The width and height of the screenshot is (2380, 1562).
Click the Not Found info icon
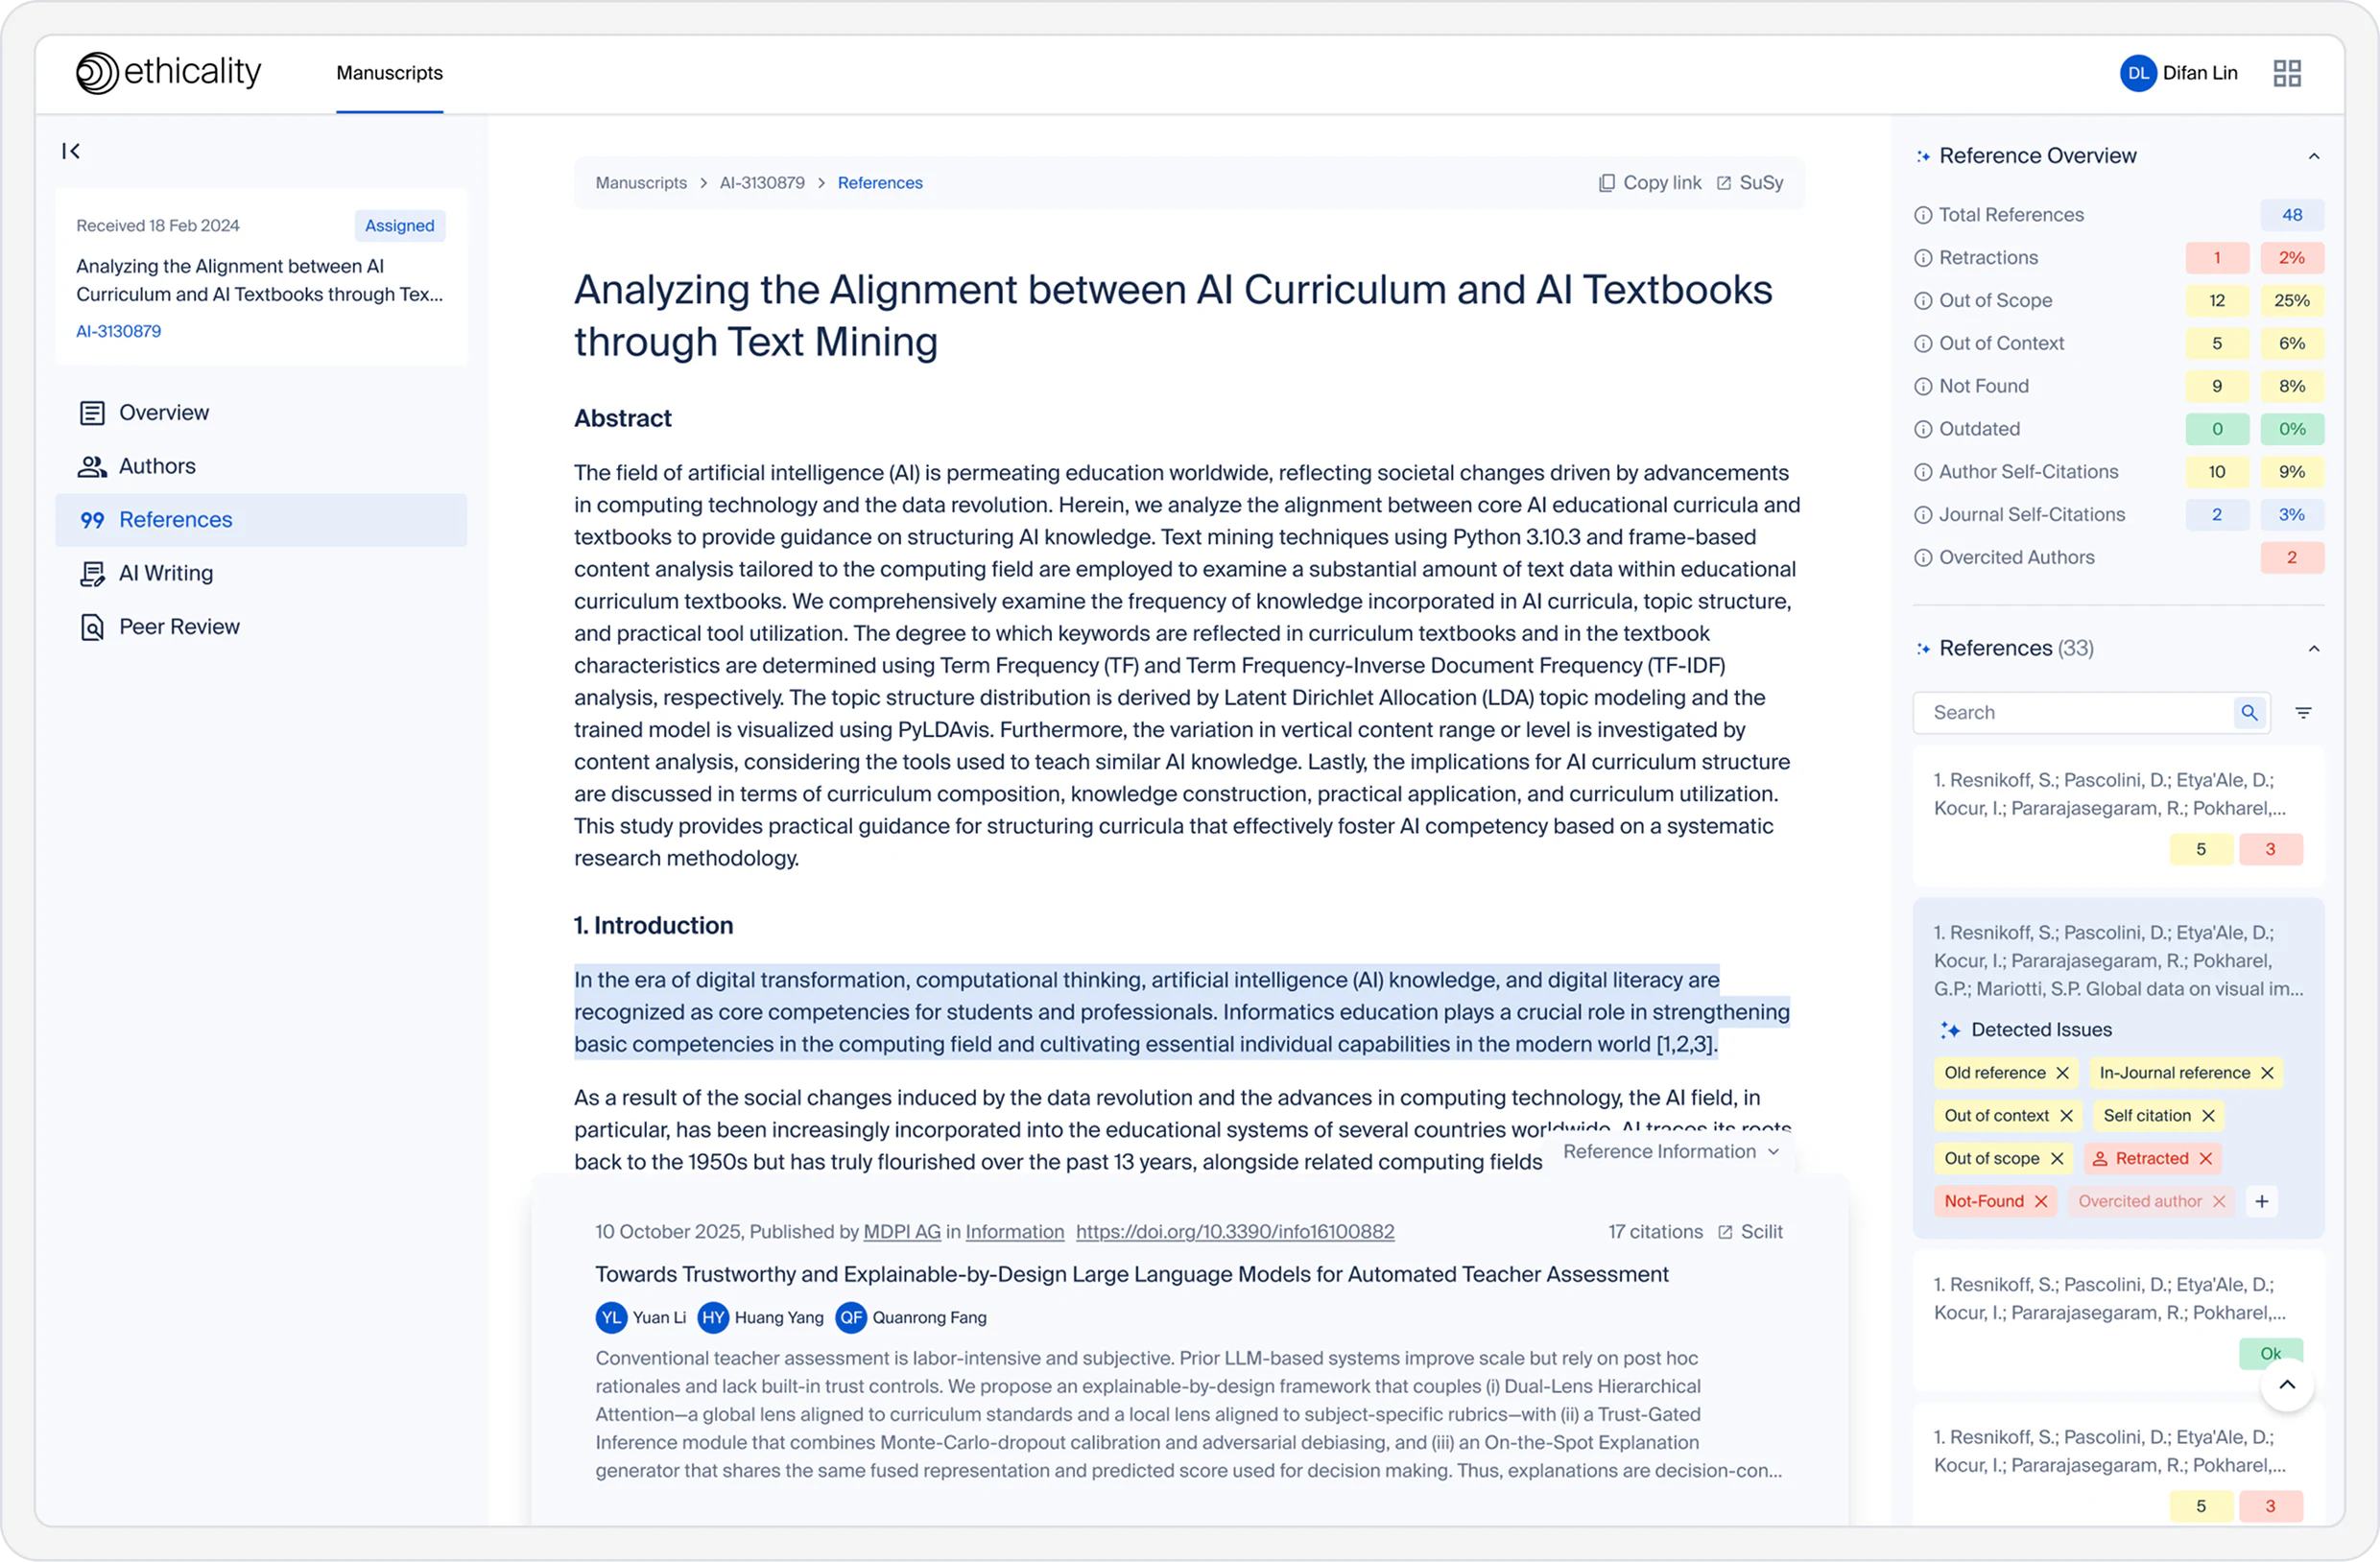1923,387
